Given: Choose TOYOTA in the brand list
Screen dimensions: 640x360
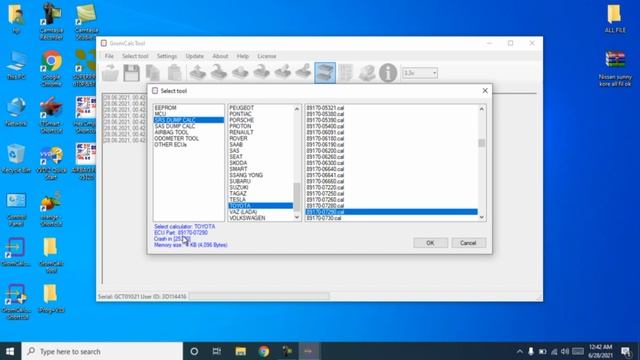Looking at the screenshot, I should pos(260,206).
